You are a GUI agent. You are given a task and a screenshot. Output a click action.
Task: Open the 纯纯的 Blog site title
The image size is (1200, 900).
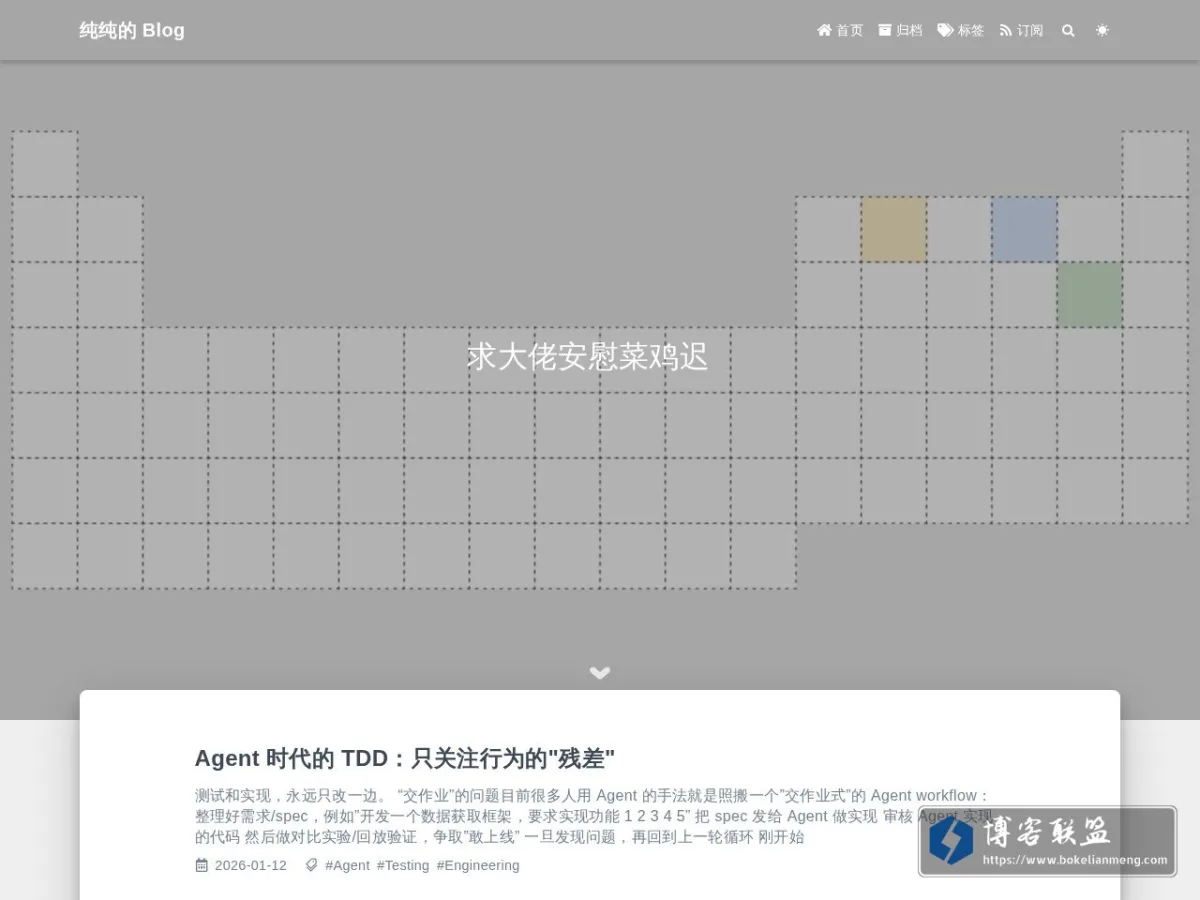pos(132,30)
